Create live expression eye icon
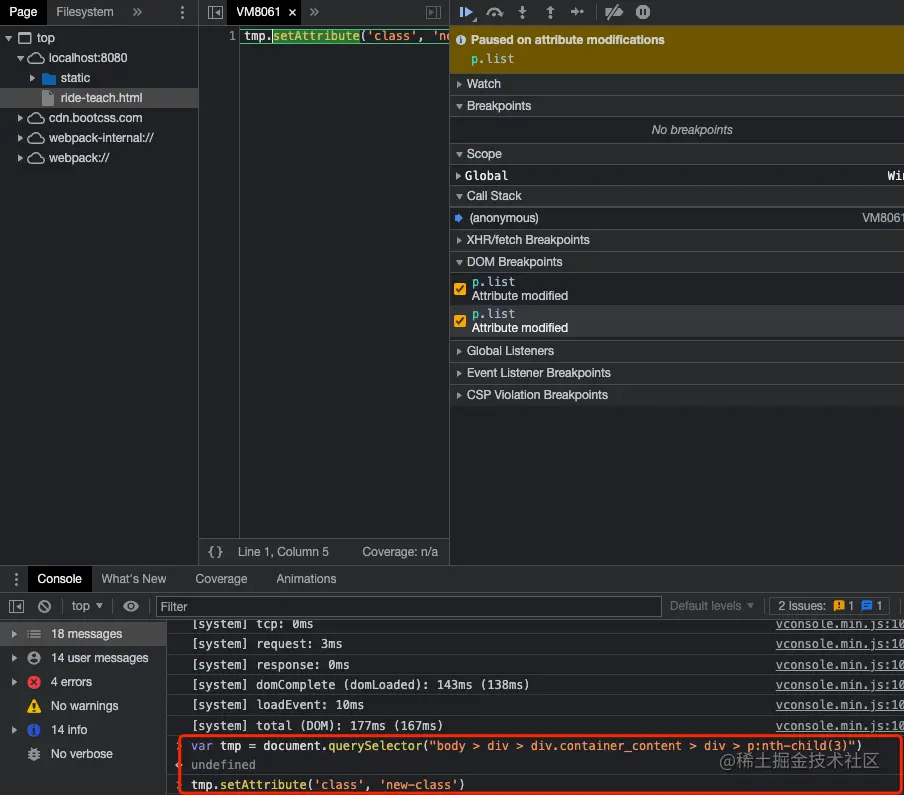 click(131, 606)
